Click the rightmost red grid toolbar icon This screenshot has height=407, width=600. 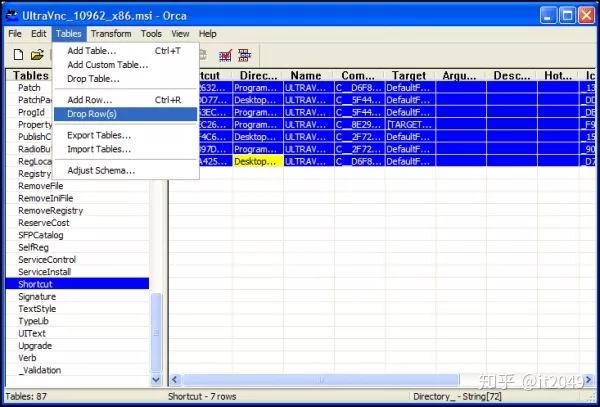(245, 54)
